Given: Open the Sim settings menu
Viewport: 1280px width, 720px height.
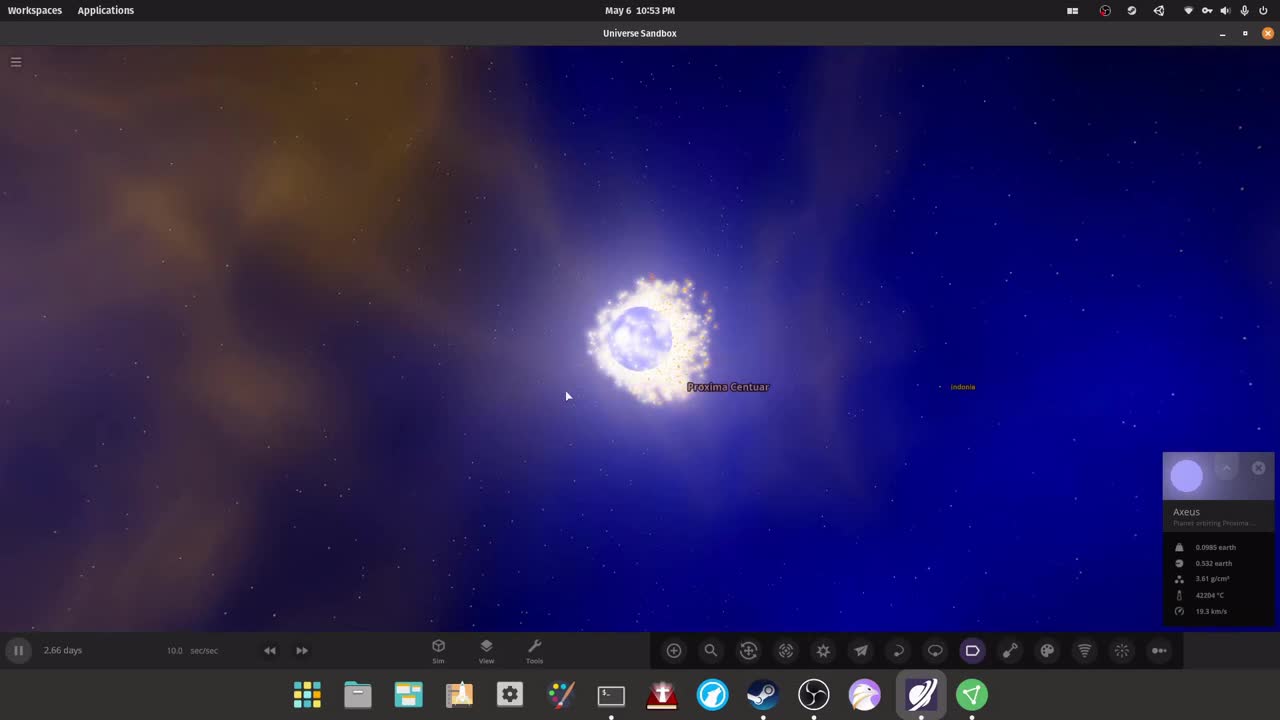Looking at the screenshot, I should coord(438,651).
